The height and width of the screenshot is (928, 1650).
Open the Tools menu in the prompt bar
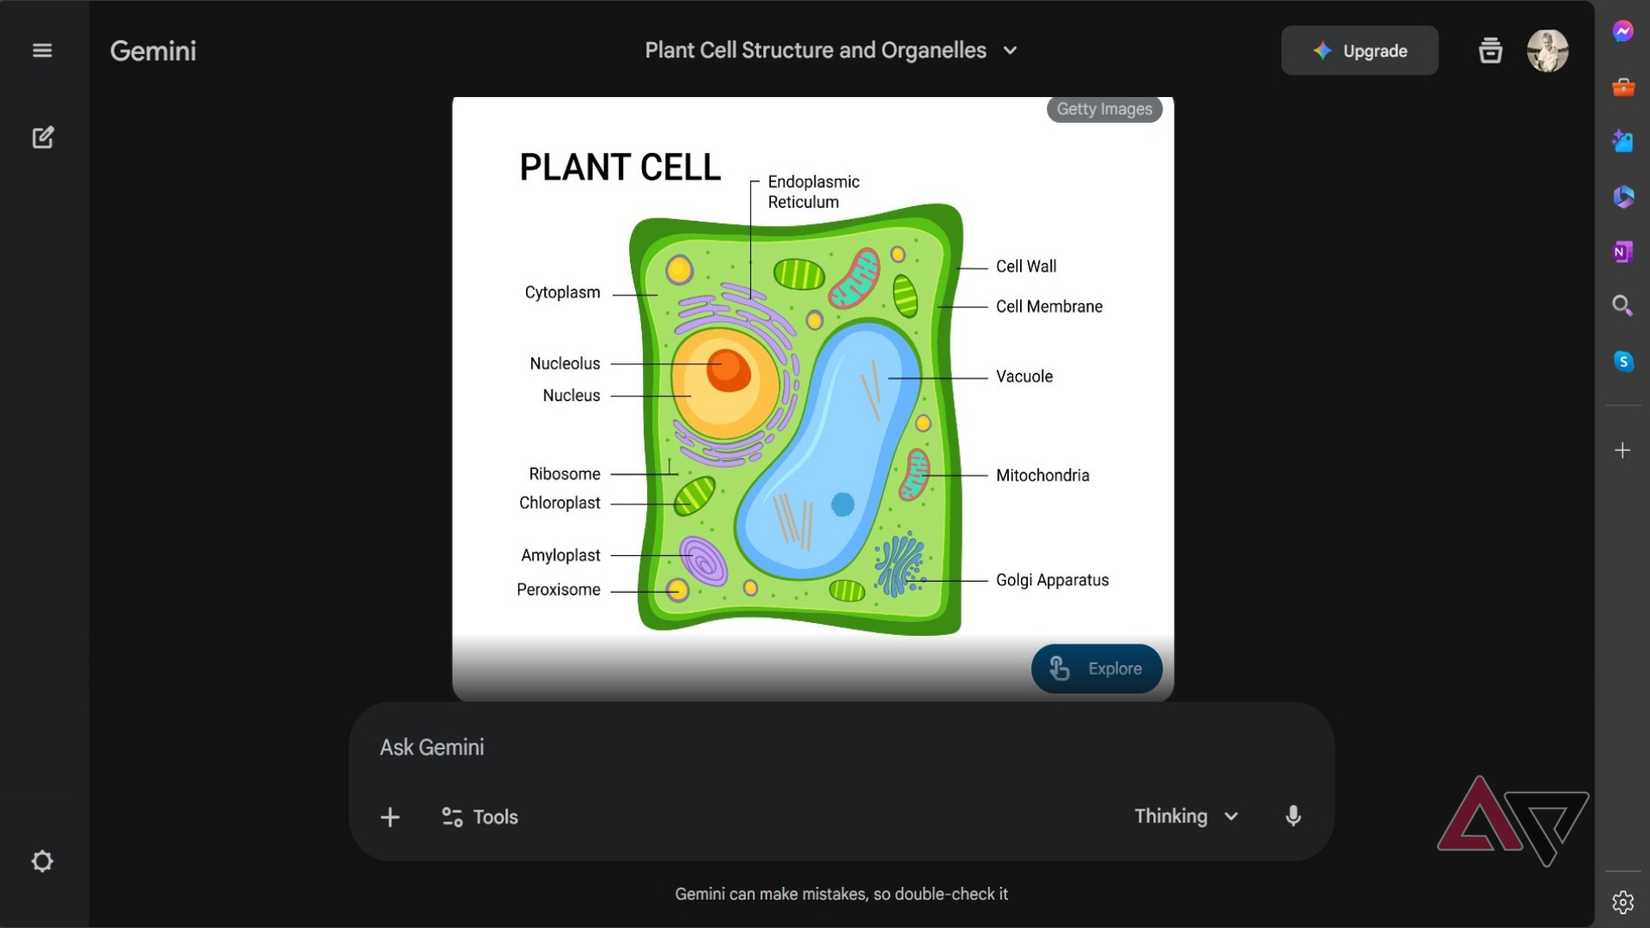[479, 816]
